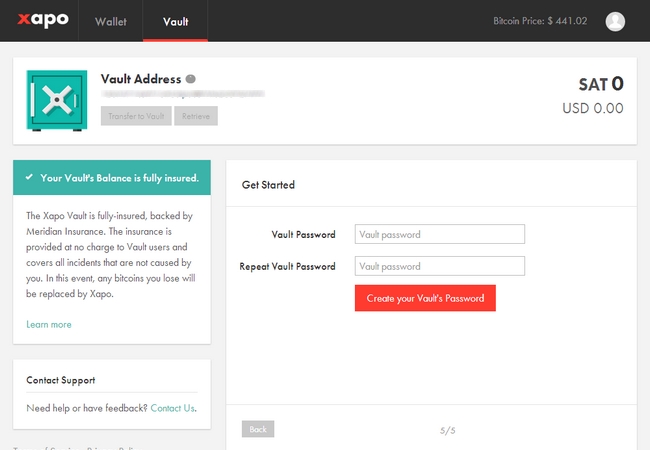Click the Transfer to Vault button
Viewport: 650px width, 450px height.
(136, 116)
